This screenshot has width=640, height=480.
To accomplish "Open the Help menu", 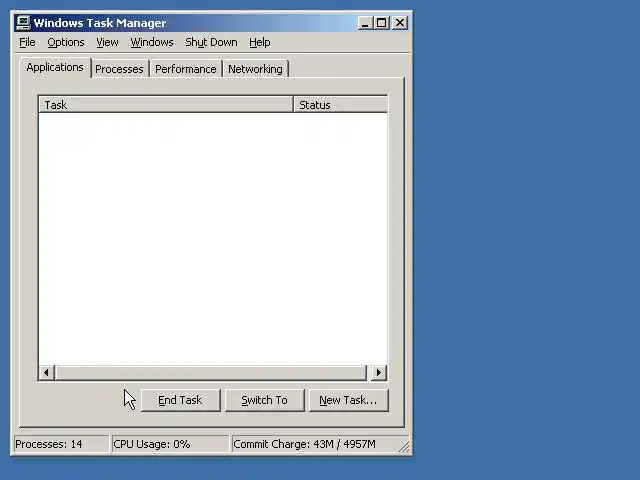I will 260,42.
